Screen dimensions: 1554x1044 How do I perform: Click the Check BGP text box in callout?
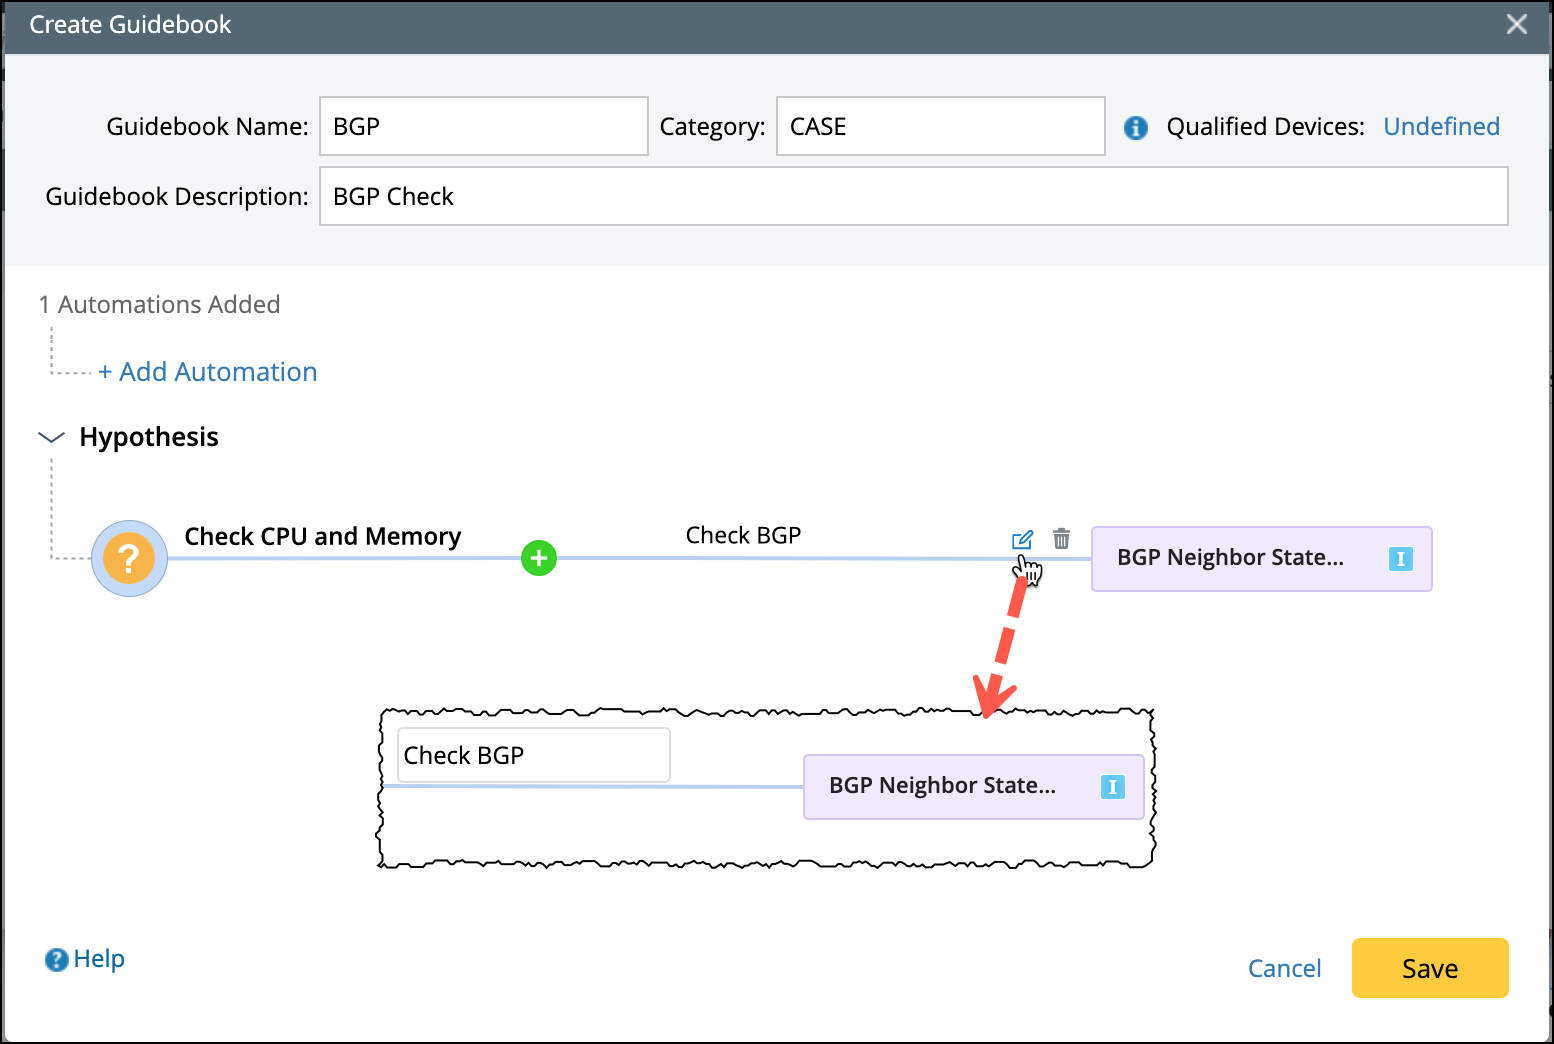pos(534,755)
